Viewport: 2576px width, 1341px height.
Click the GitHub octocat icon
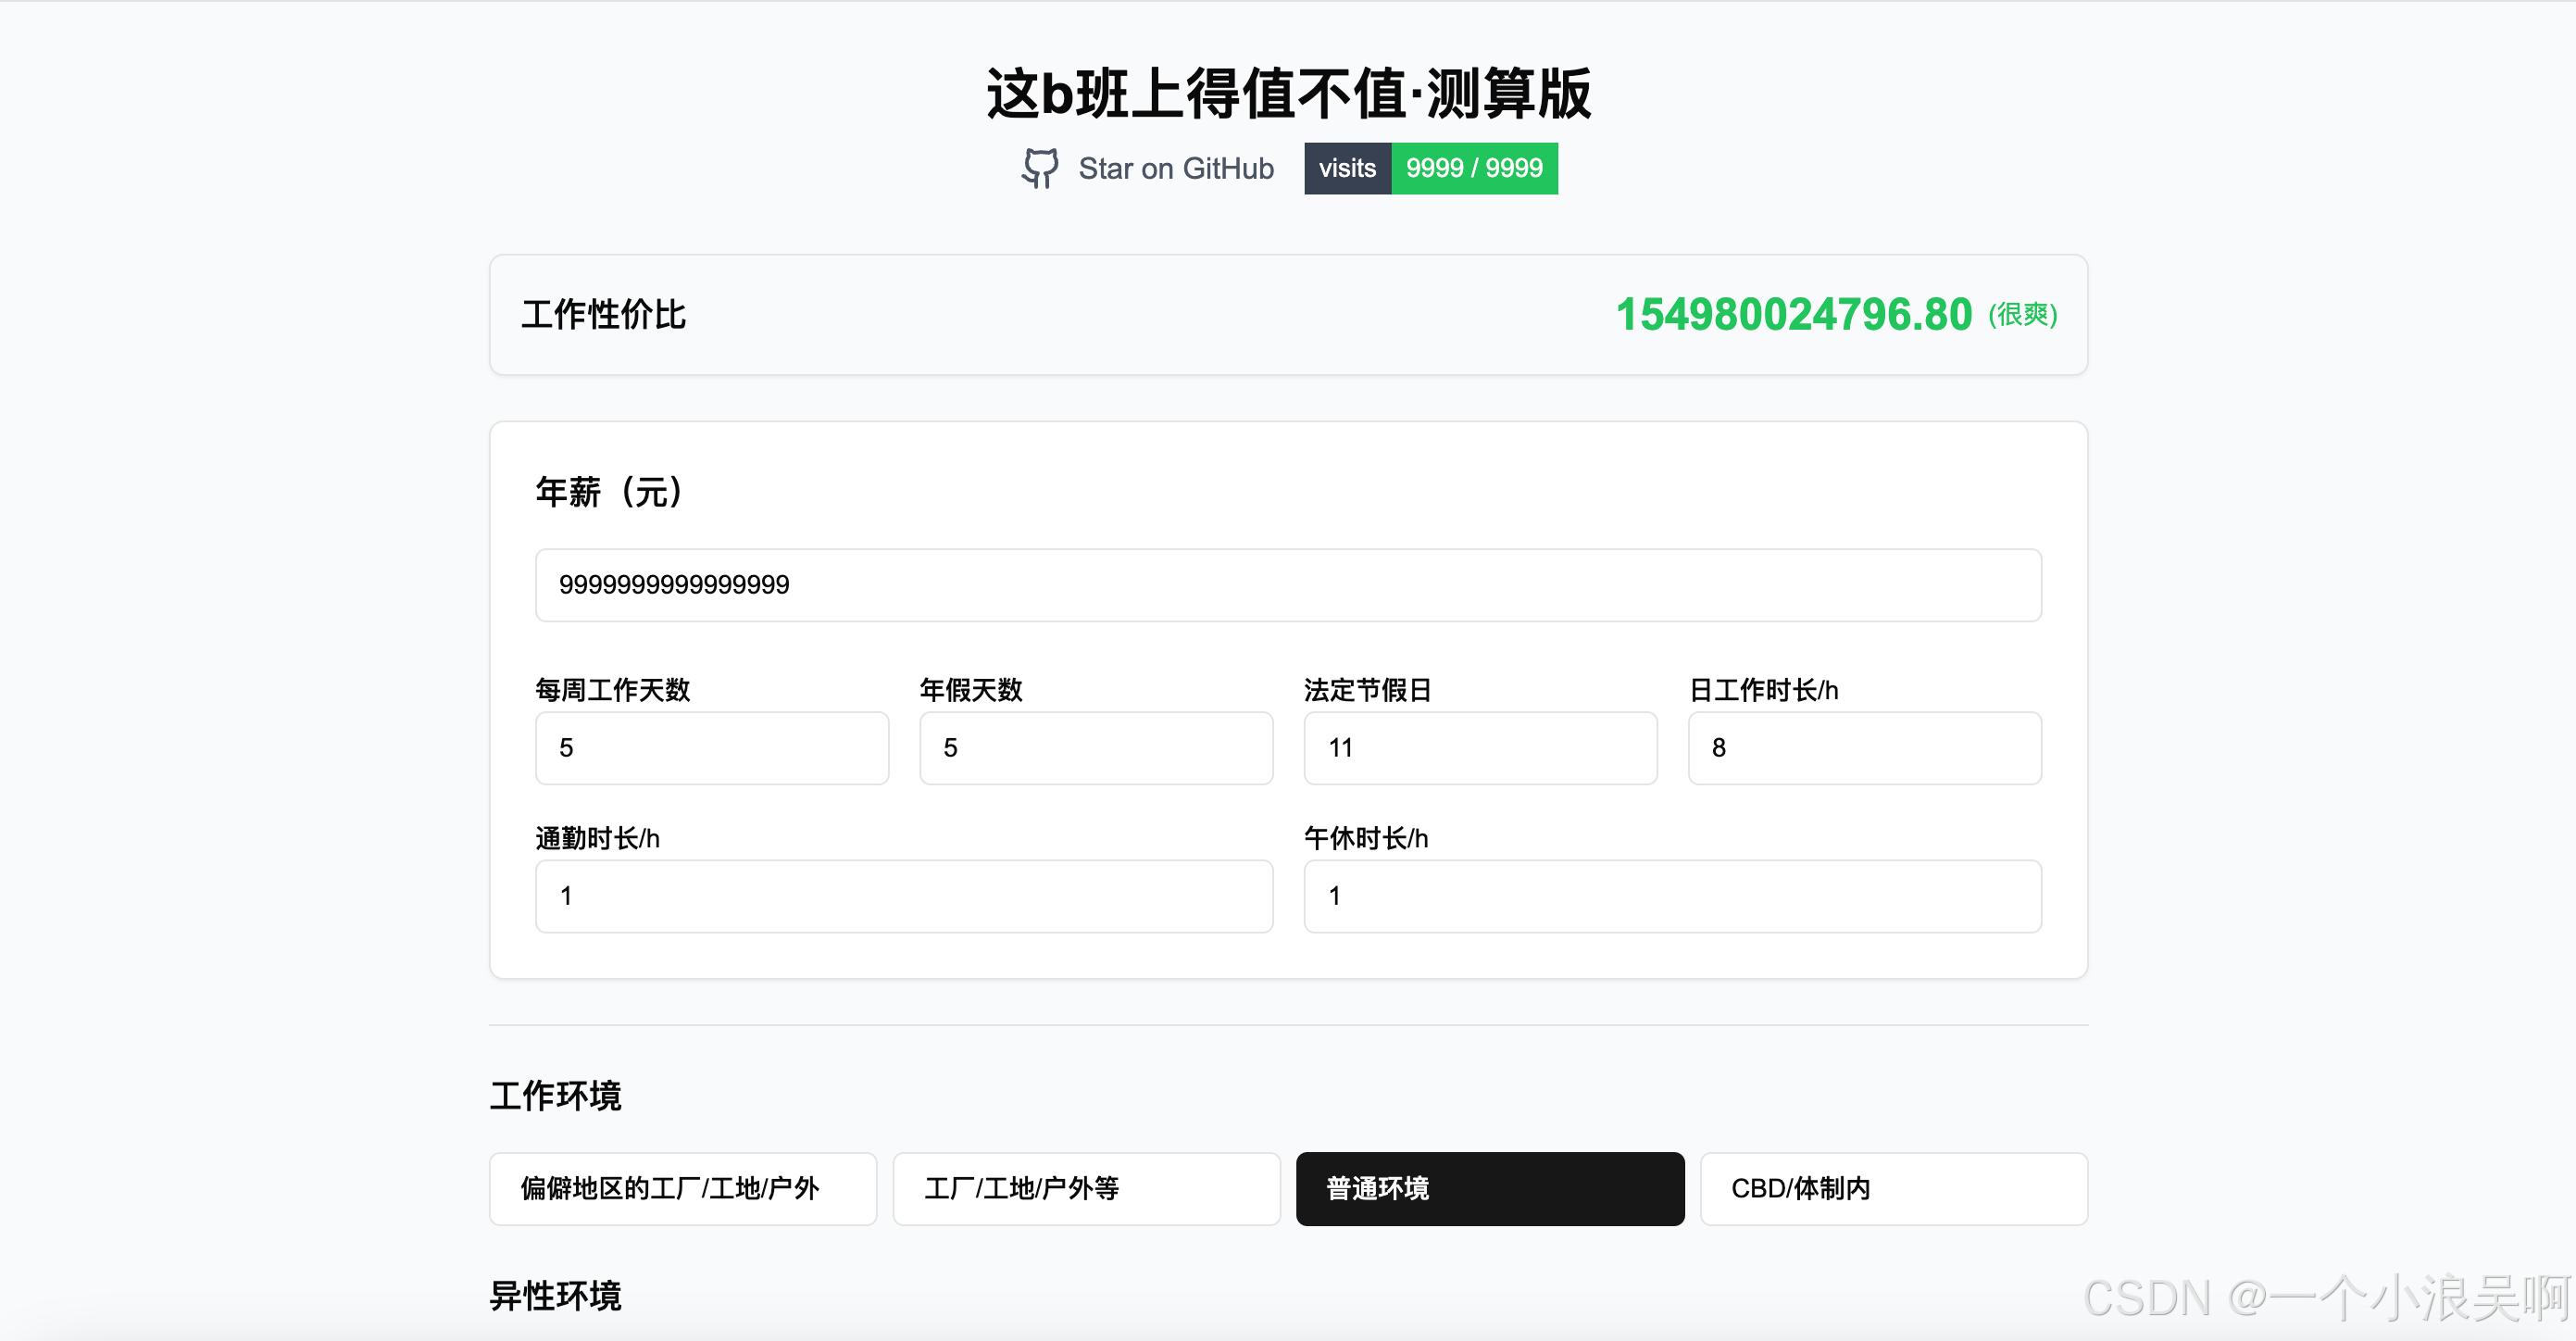click(x=1040, y=168)
